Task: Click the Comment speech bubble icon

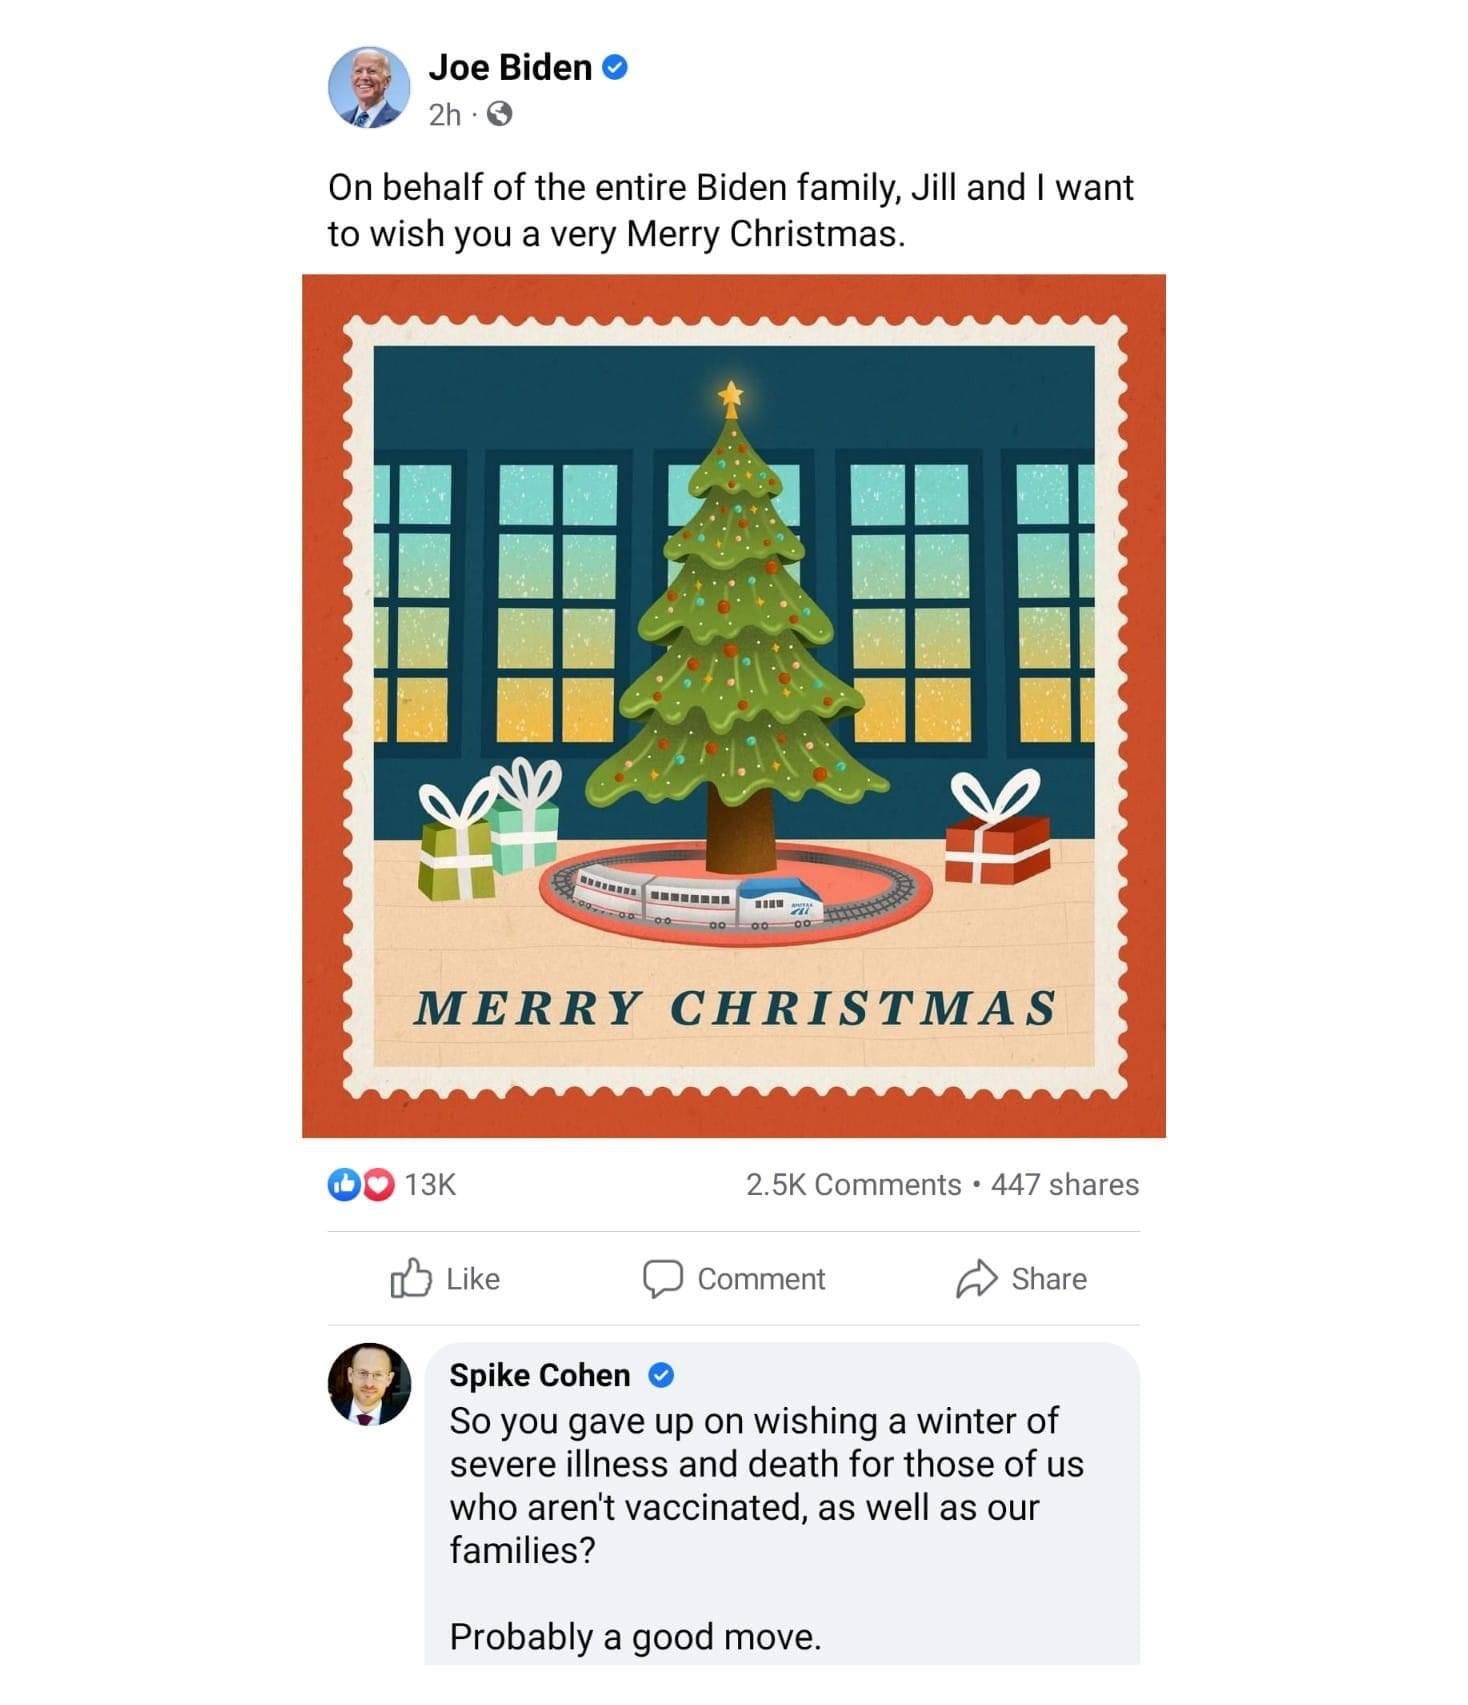Action: pos(662,1279)
